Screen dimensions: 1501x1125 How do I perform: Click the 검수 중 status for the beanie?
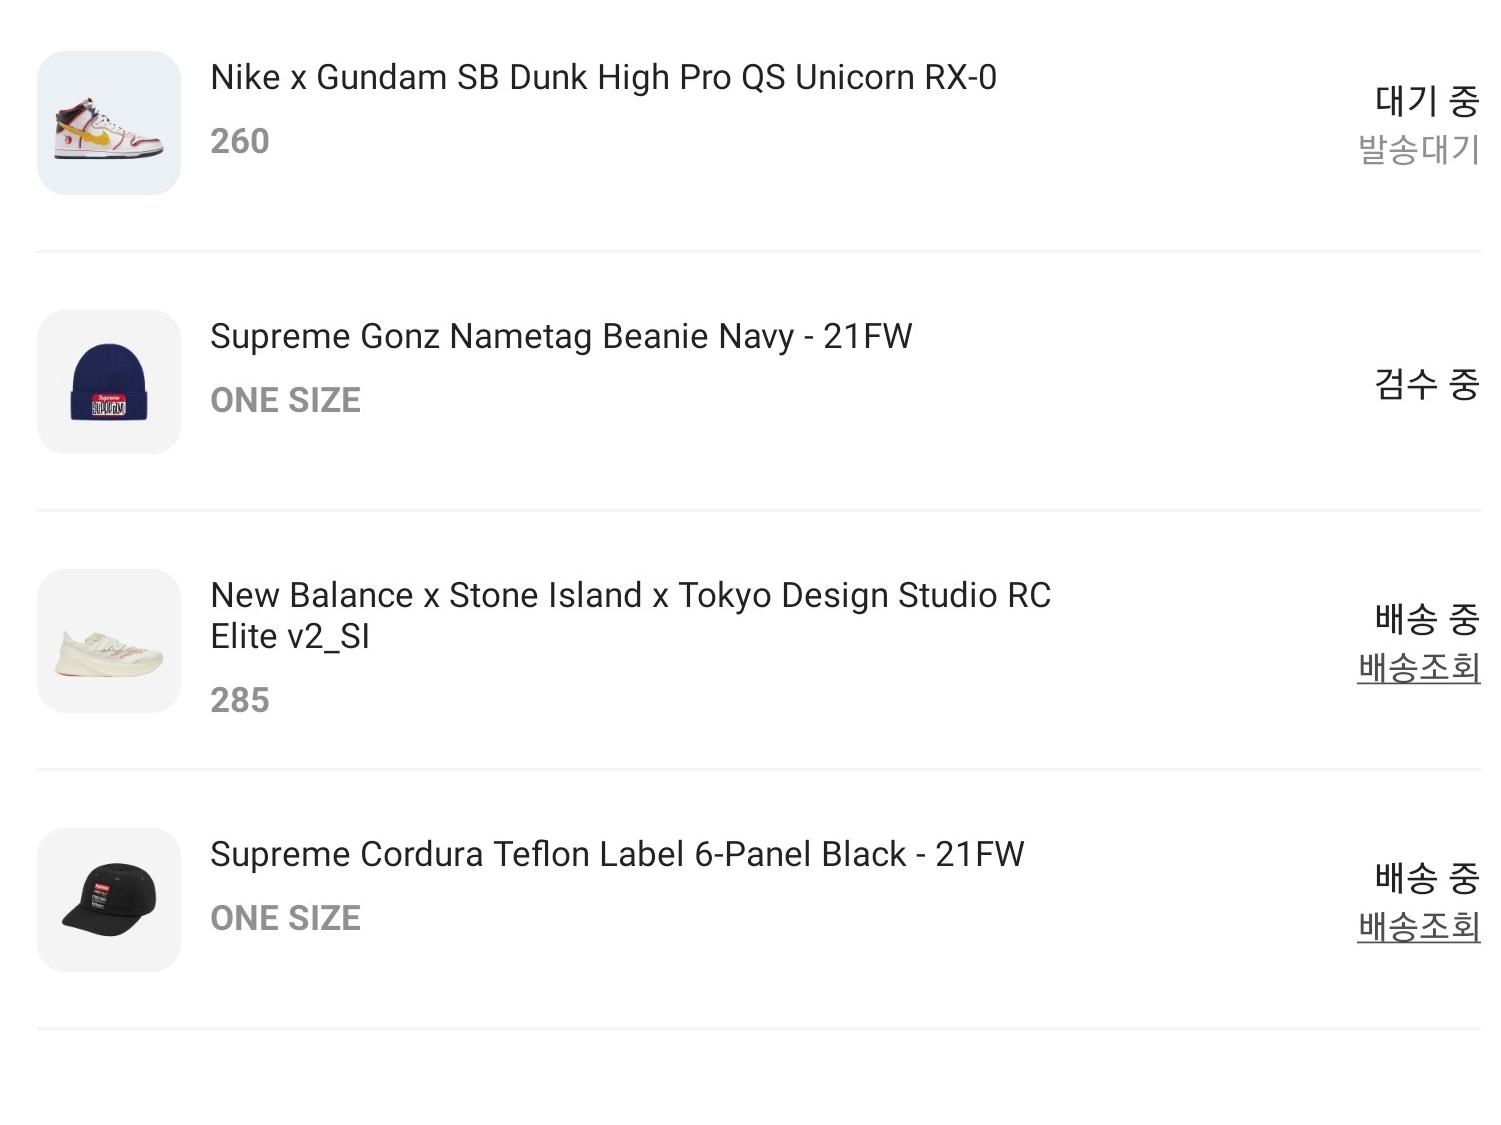pyautogui.click(x=1427, y=384)
